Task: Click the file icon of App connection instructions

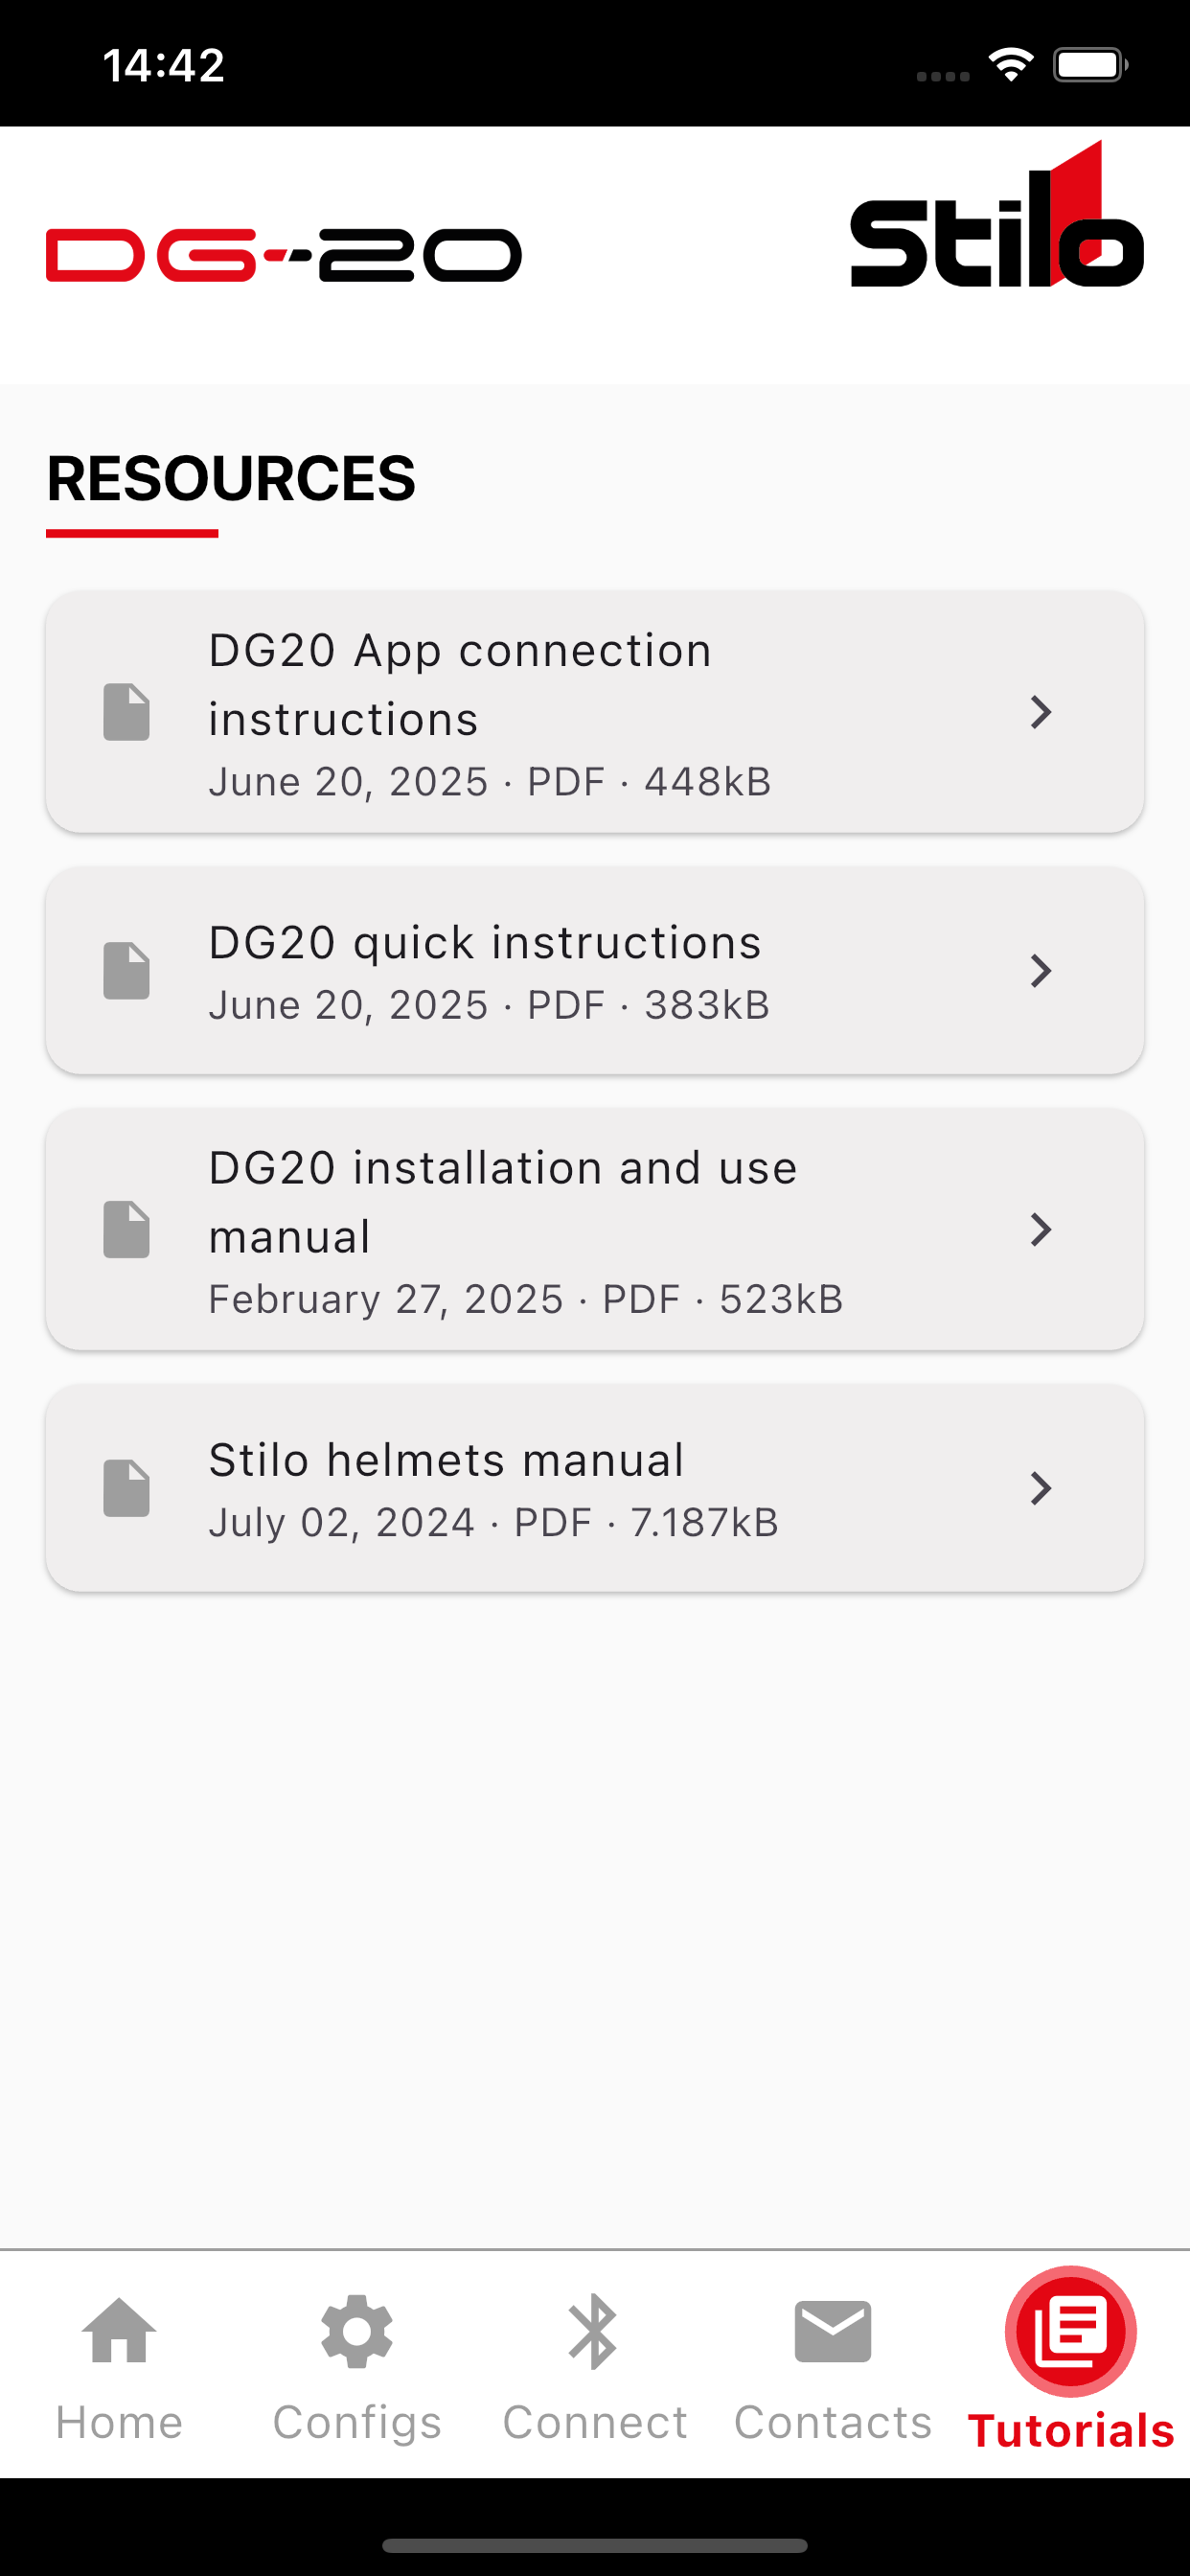Action: pos(127,712)
